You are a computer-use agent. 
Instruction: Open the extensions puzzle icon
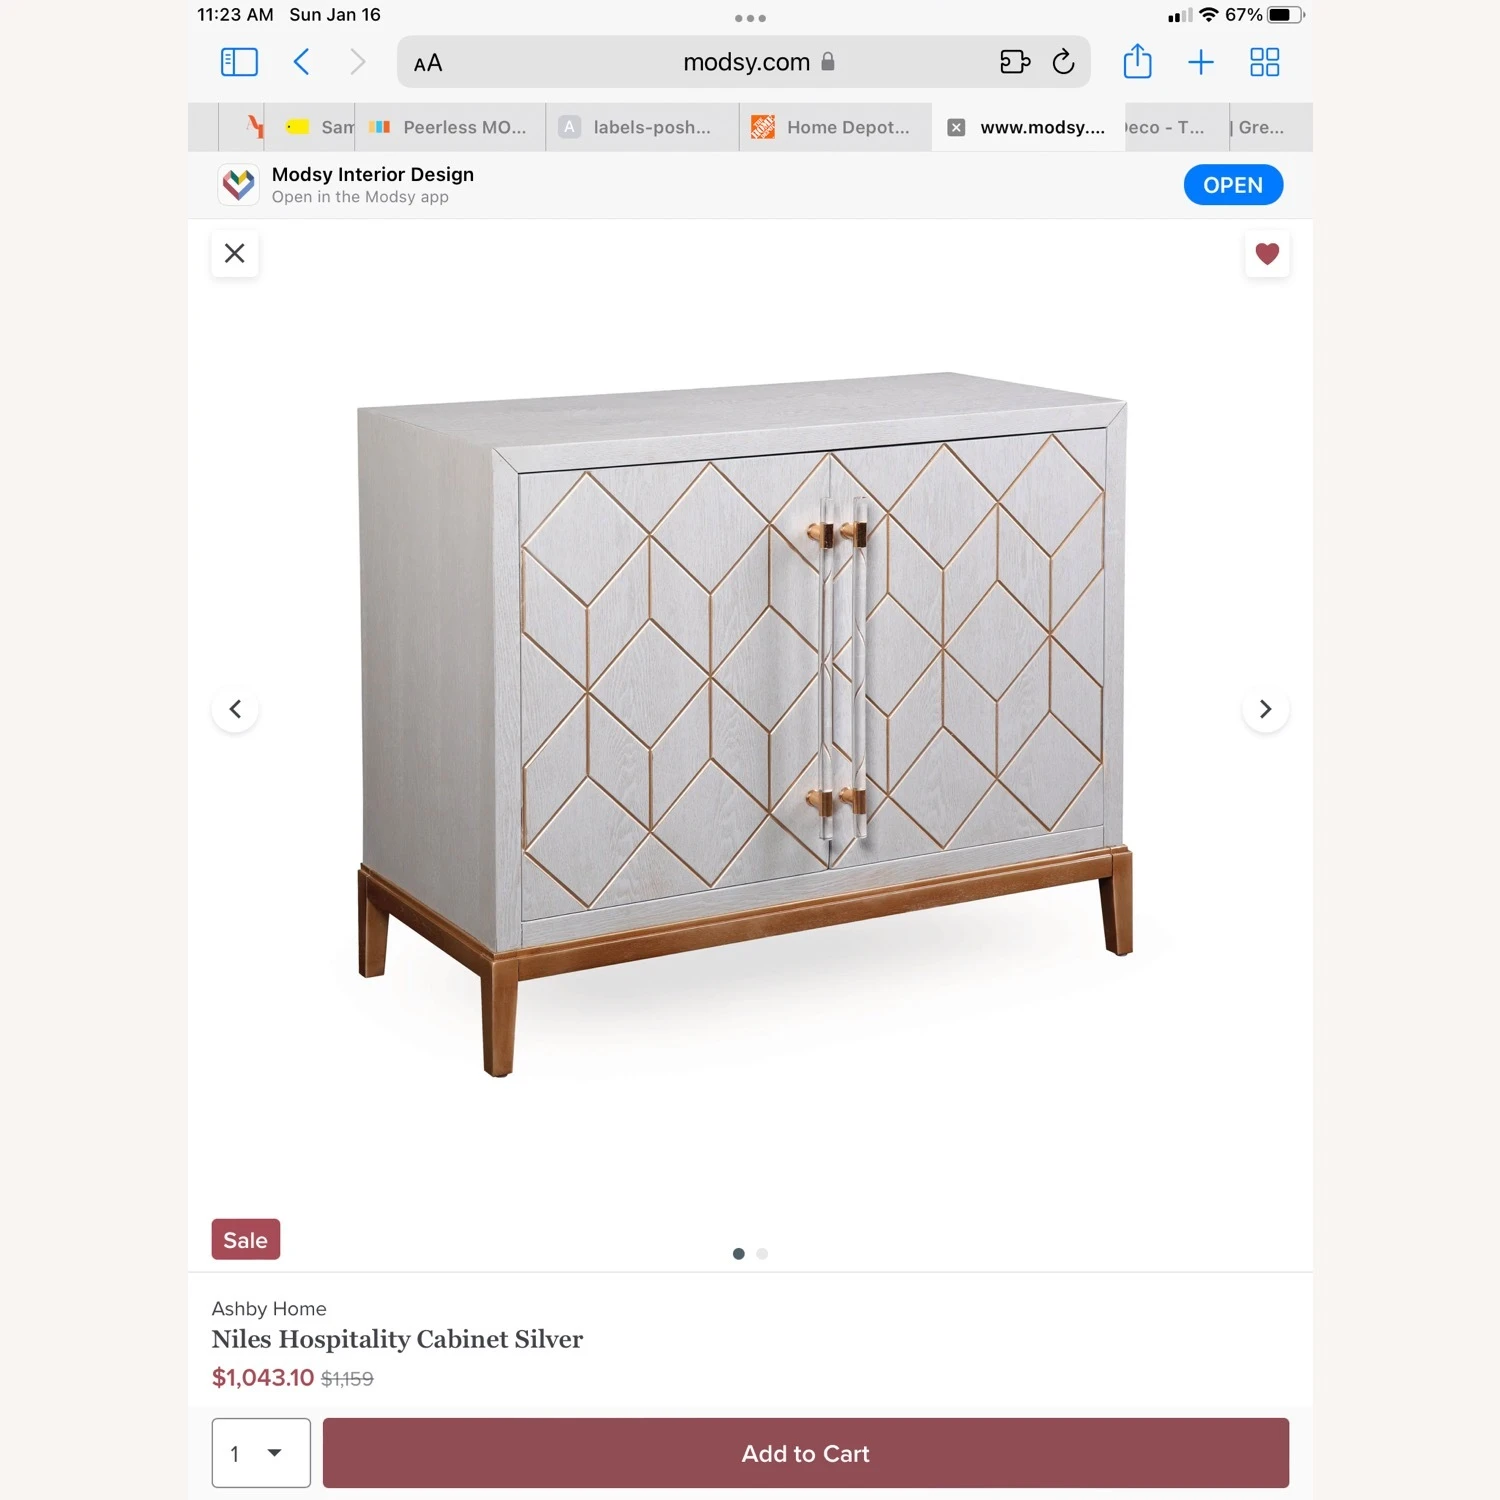(1014, 62)
